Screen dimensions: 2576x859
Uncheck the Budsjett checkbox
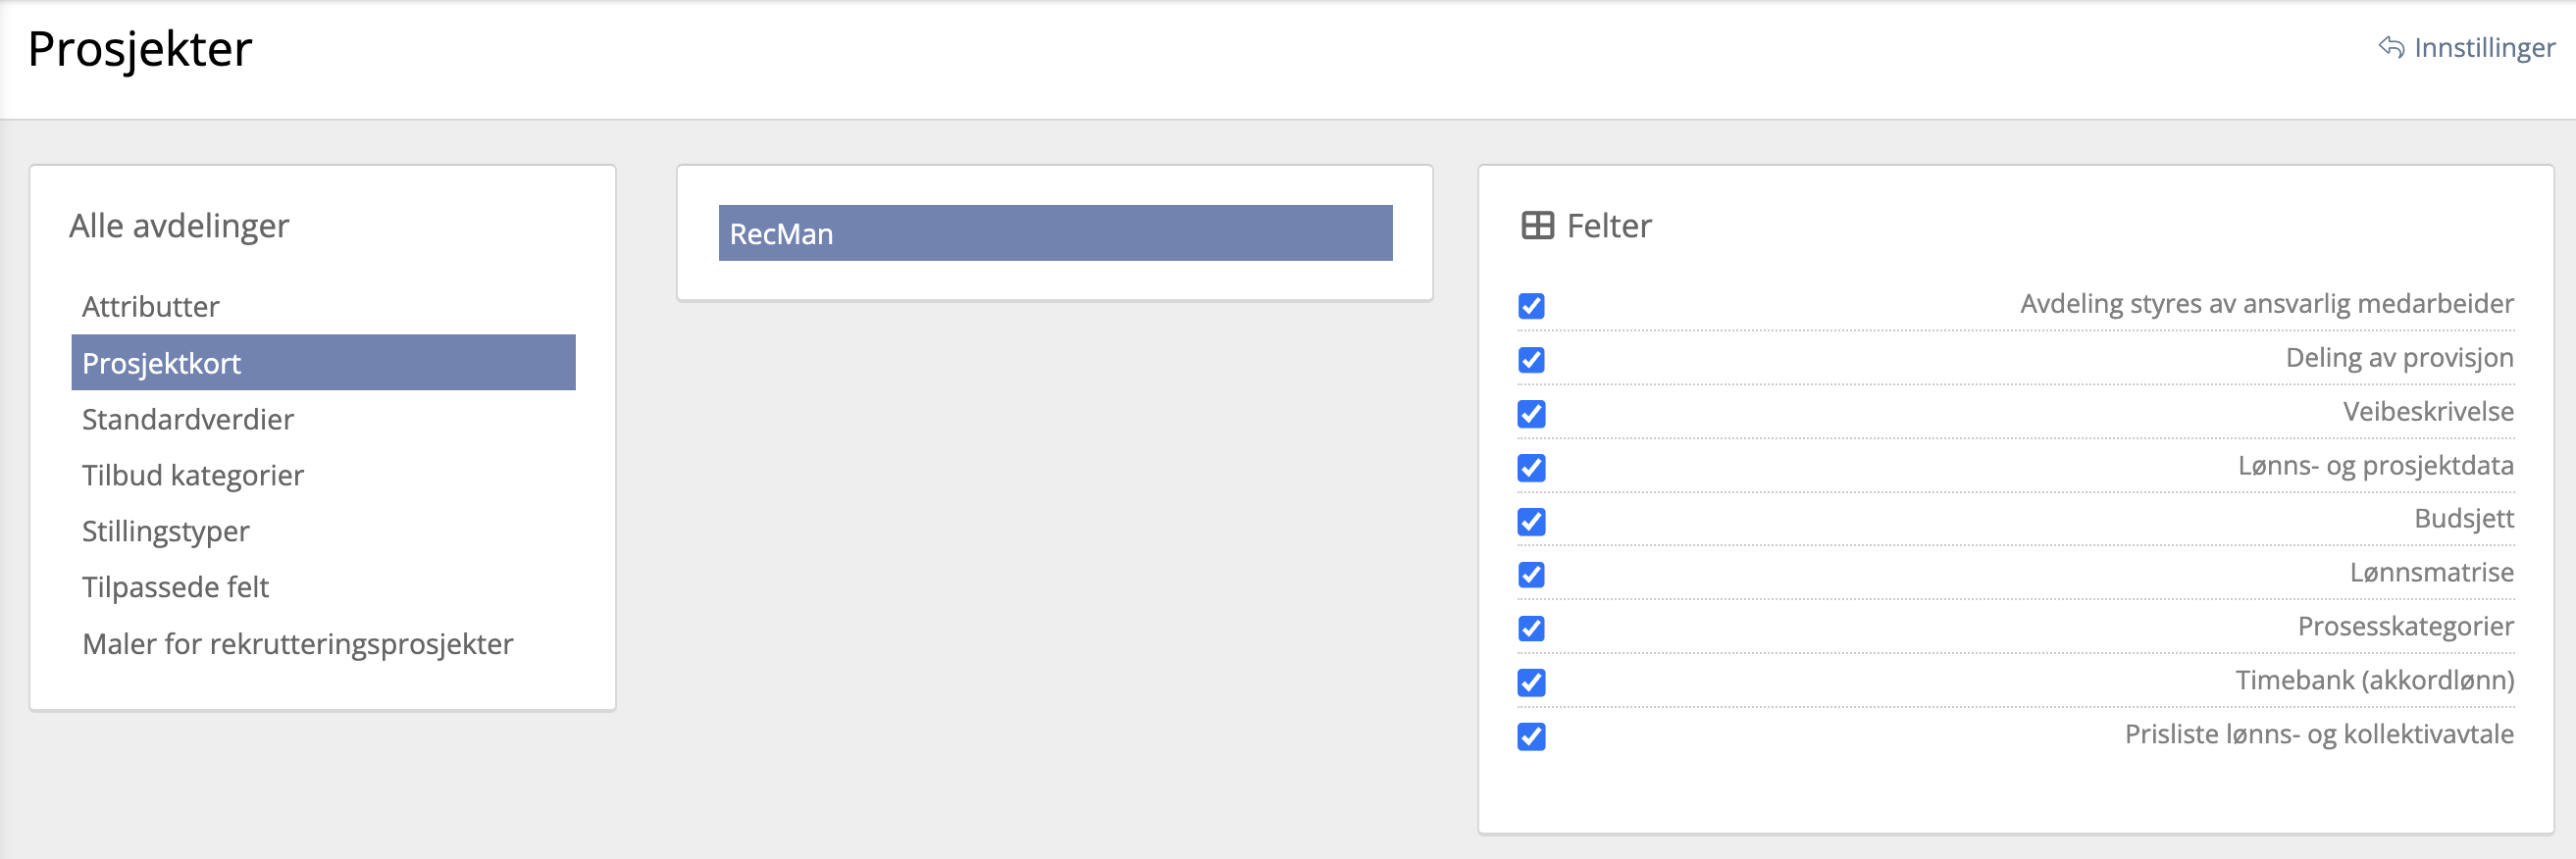(1531, 521)
